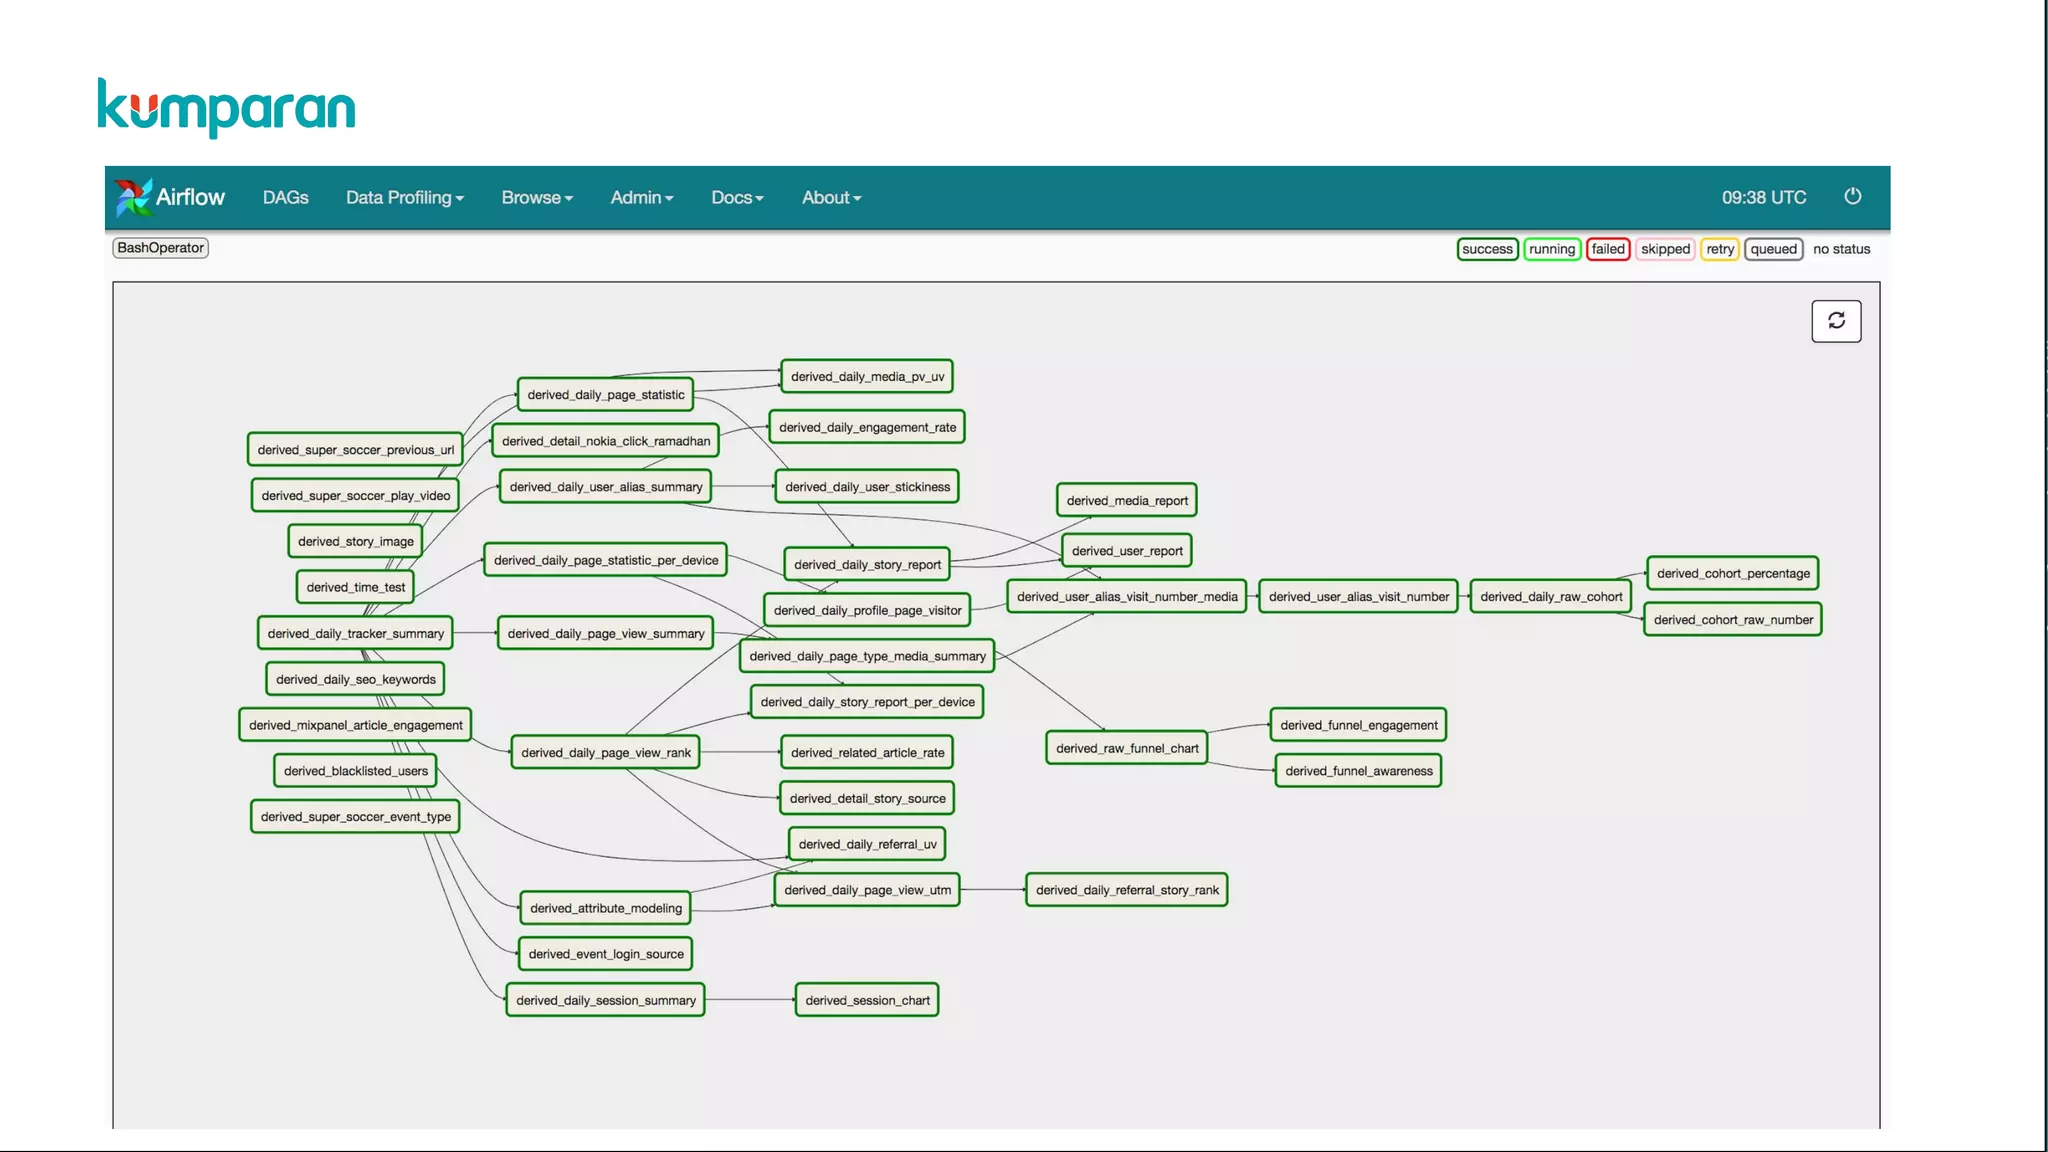Image resolution: width=2048 pixels, height=1152 pixels.
Task: Click the power logout icon
Action: click(1852, 196)
